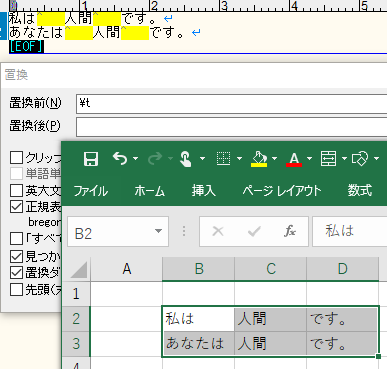Click the [EOF] marker in text editor
This screenshot has height=369, width=387.
click(x=26, y=47)
